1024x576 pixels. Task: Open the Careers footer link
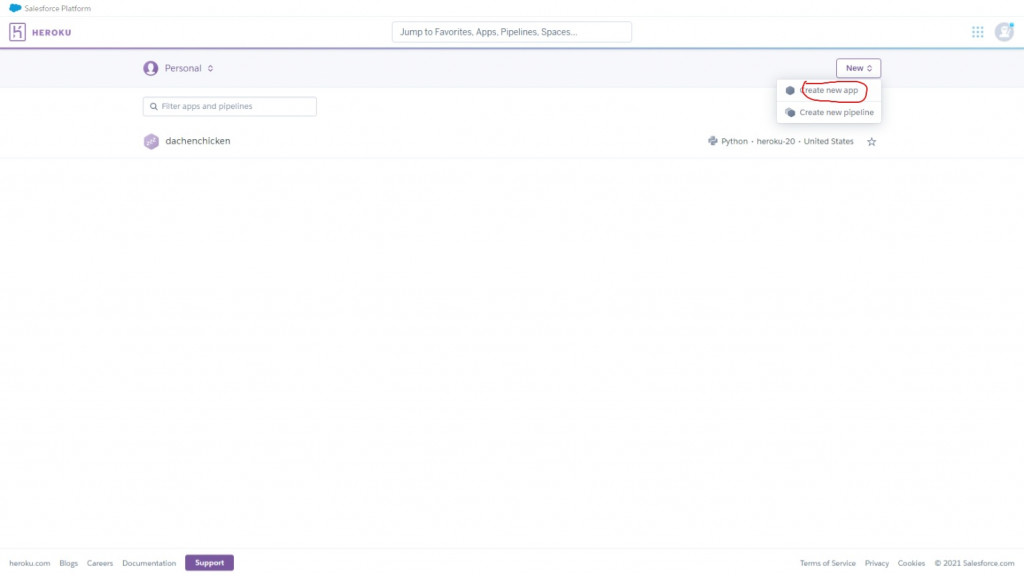(x=100, y=563)
